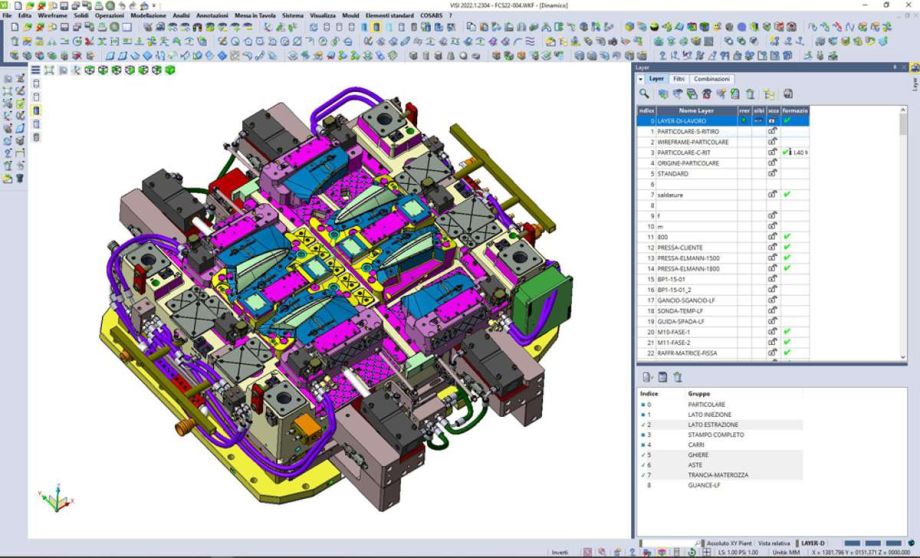The height and width of the screenshot is (558, 920).
Task: Switch to the Filtri tab
Action: coord(679,79)
